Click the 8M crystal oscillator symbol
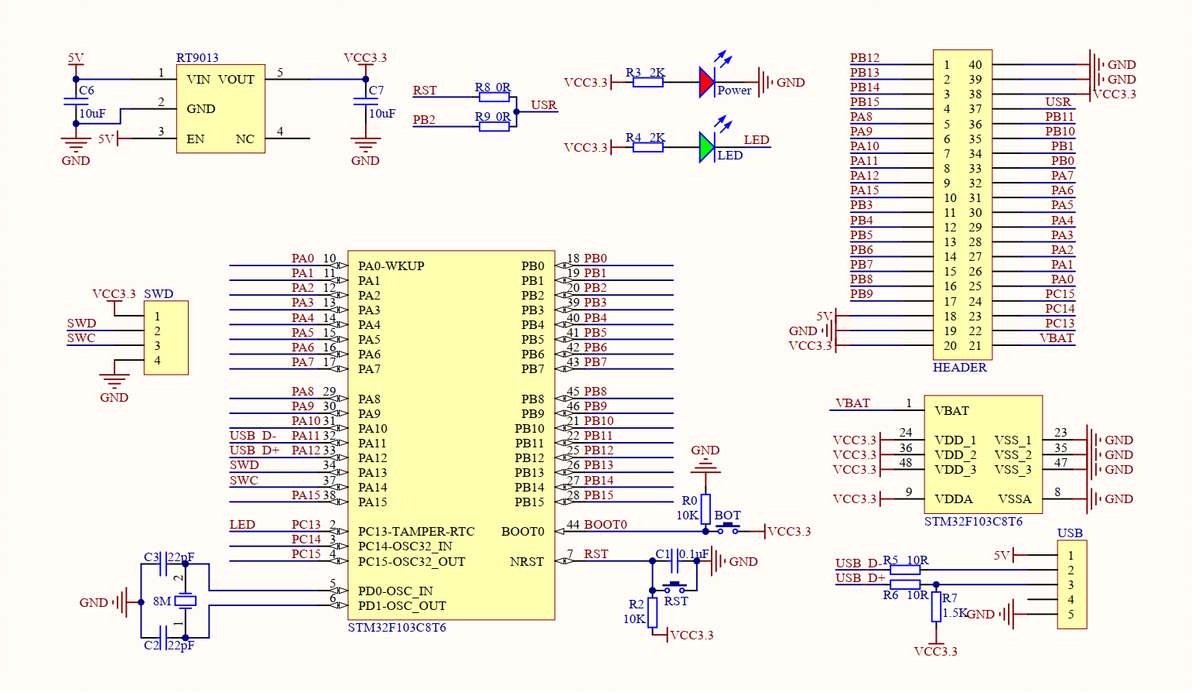 pyautogui.click(x=185, y=601)
